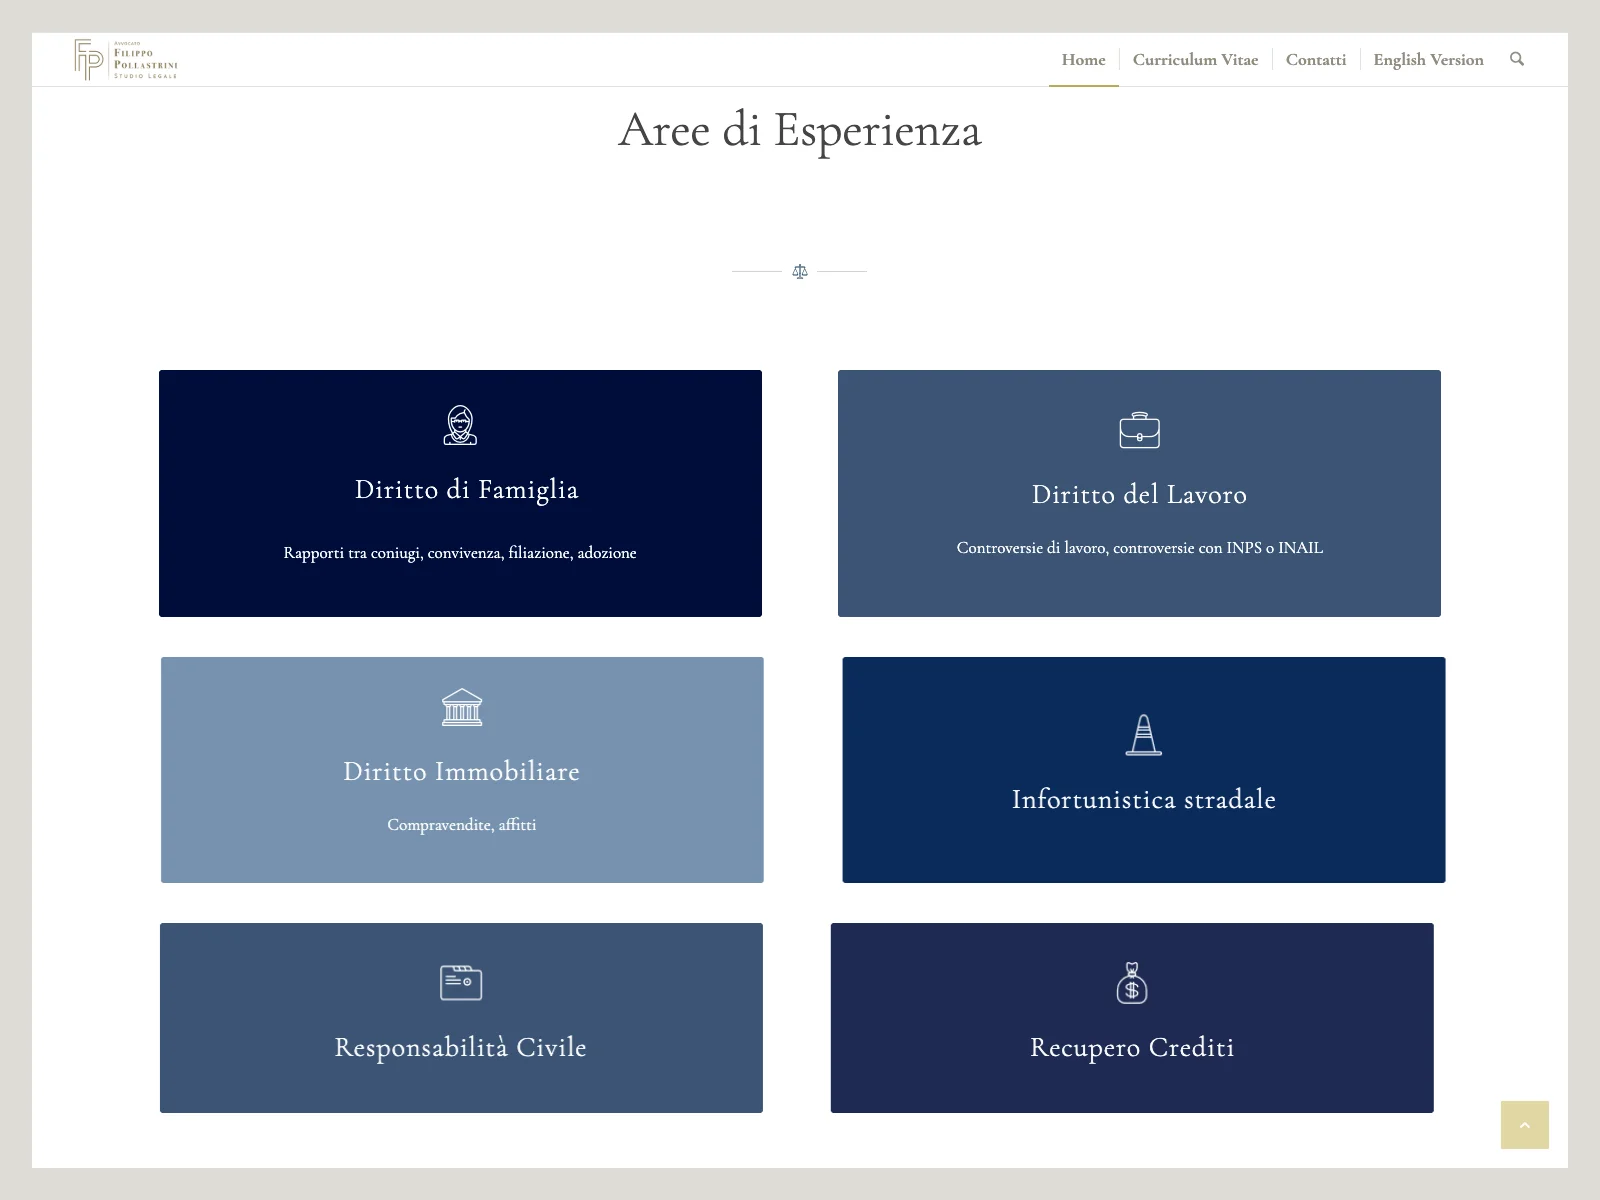Click the text 'Compravendite, affitti'

(x=461, y=825)
